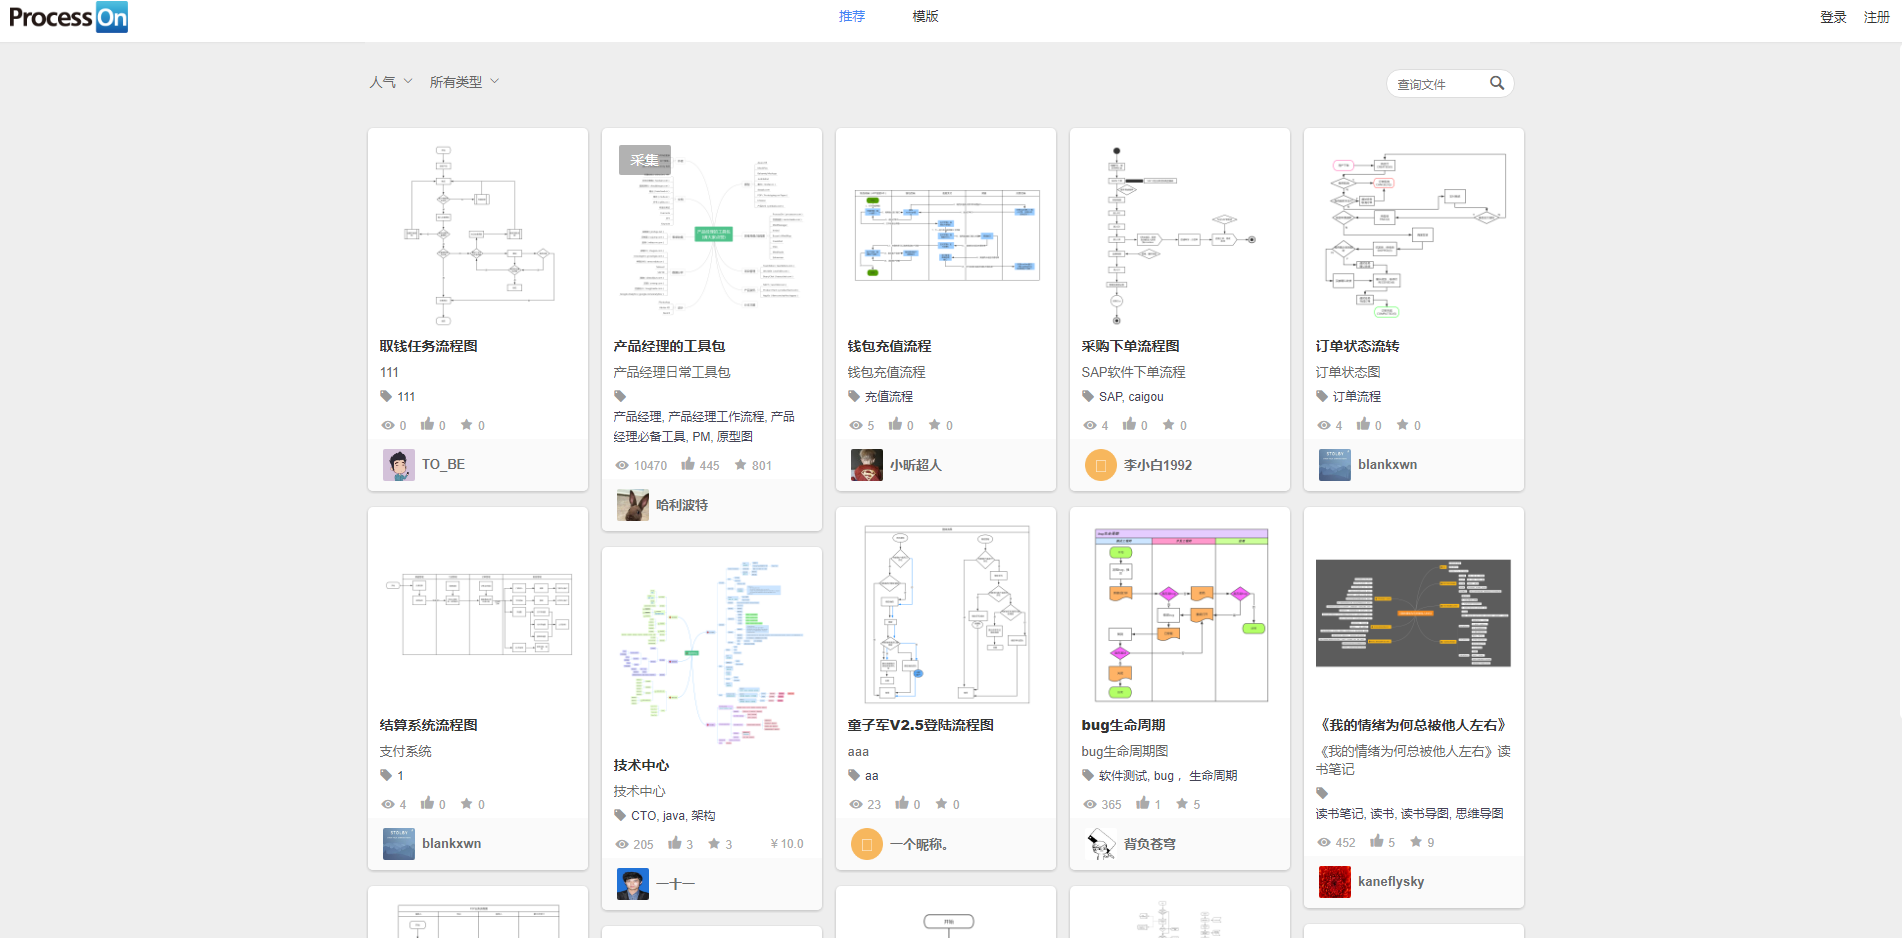
Task: Click the ¥ 10.0 price on 技术中心
Action: (787, 844)
